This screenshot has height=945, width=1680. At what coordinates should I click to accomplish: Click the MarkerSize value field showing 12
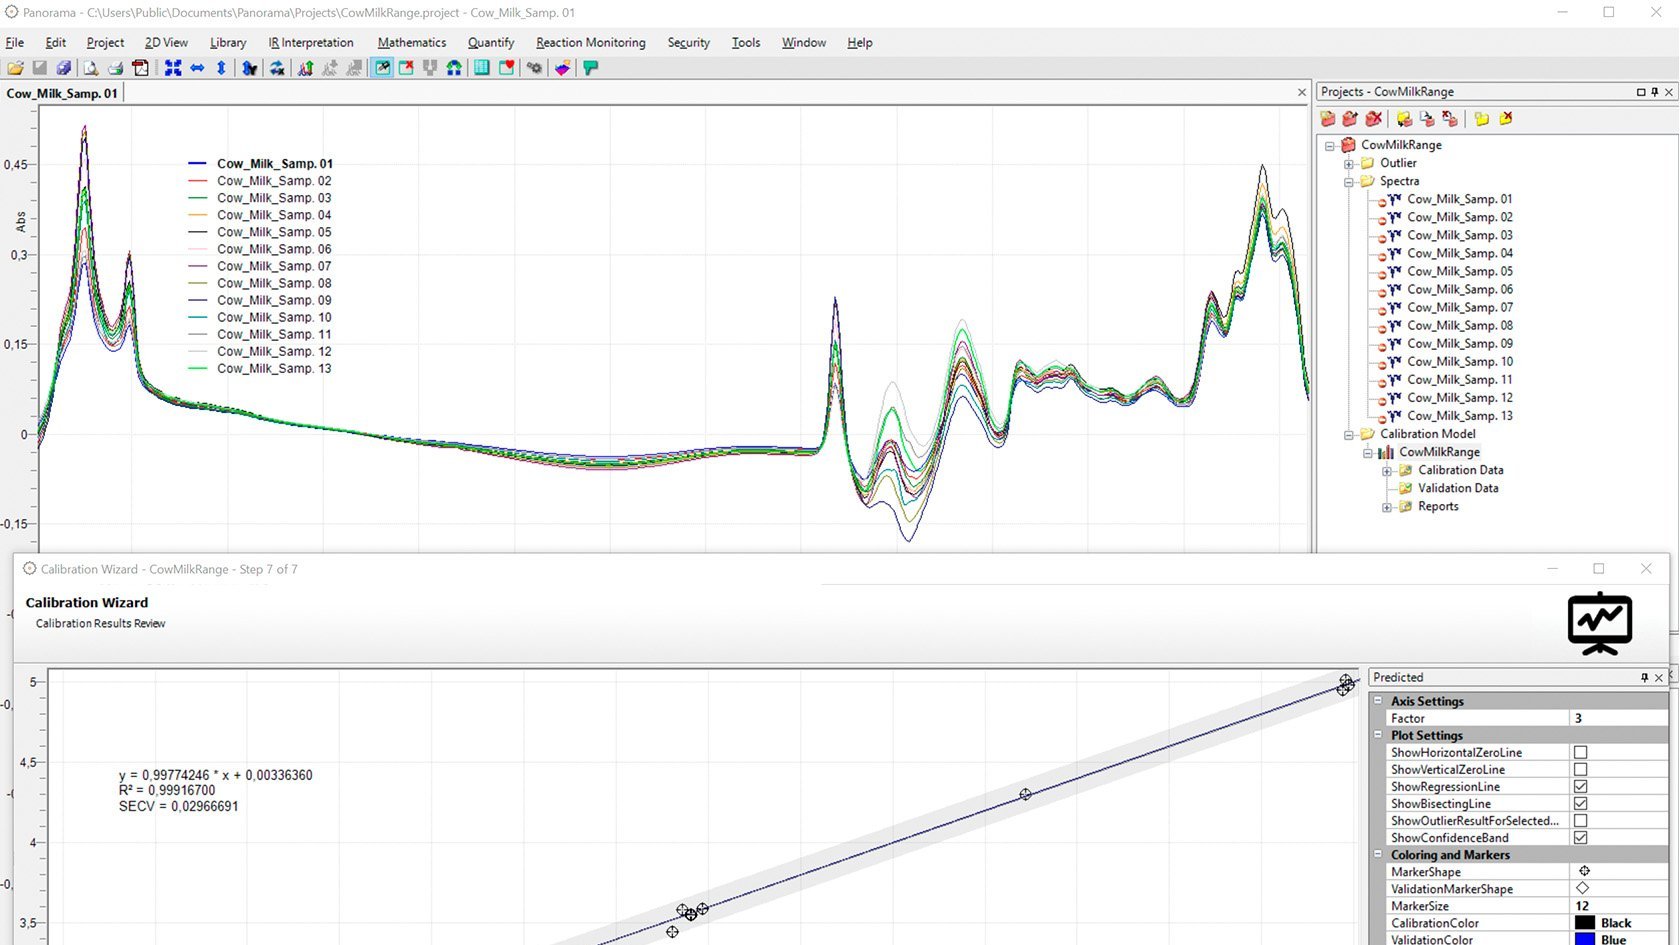(1618, 906)
